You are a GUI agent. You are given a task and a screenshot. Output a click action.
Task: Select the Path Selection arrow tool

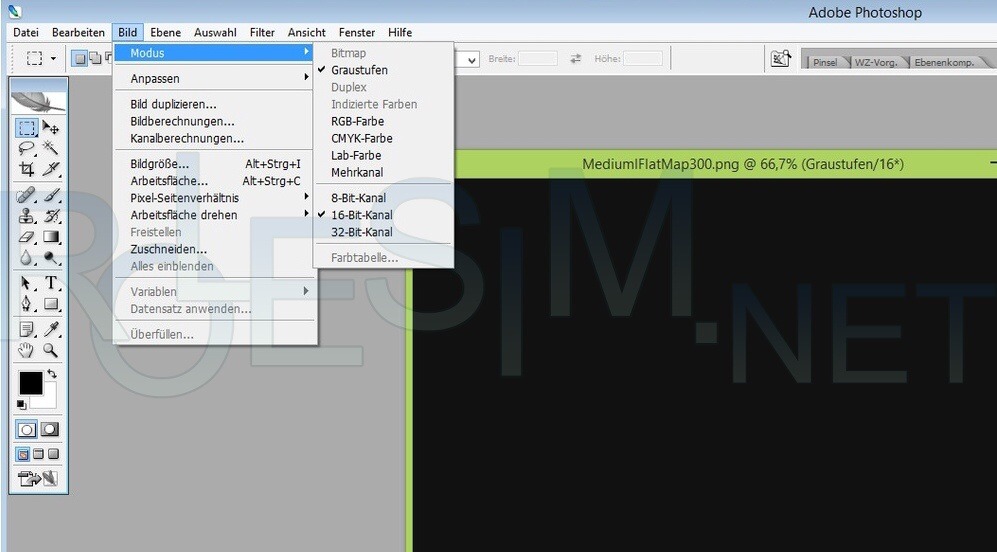(27, 283)
